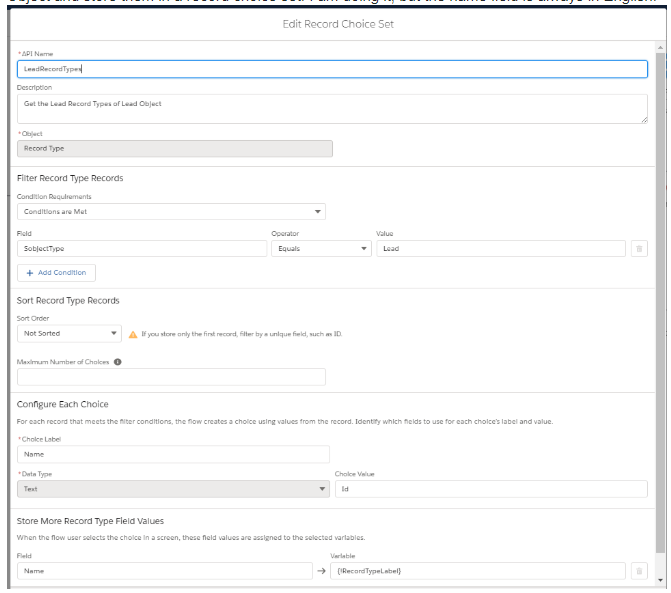Click the warning icon next to Sort Order
This screenshot has height=593, width=671.
(133, 334)
